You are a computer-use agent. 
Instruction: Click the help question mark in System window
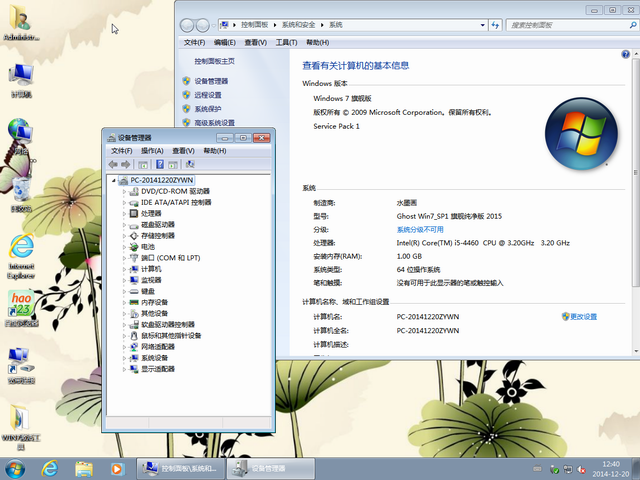625,54
